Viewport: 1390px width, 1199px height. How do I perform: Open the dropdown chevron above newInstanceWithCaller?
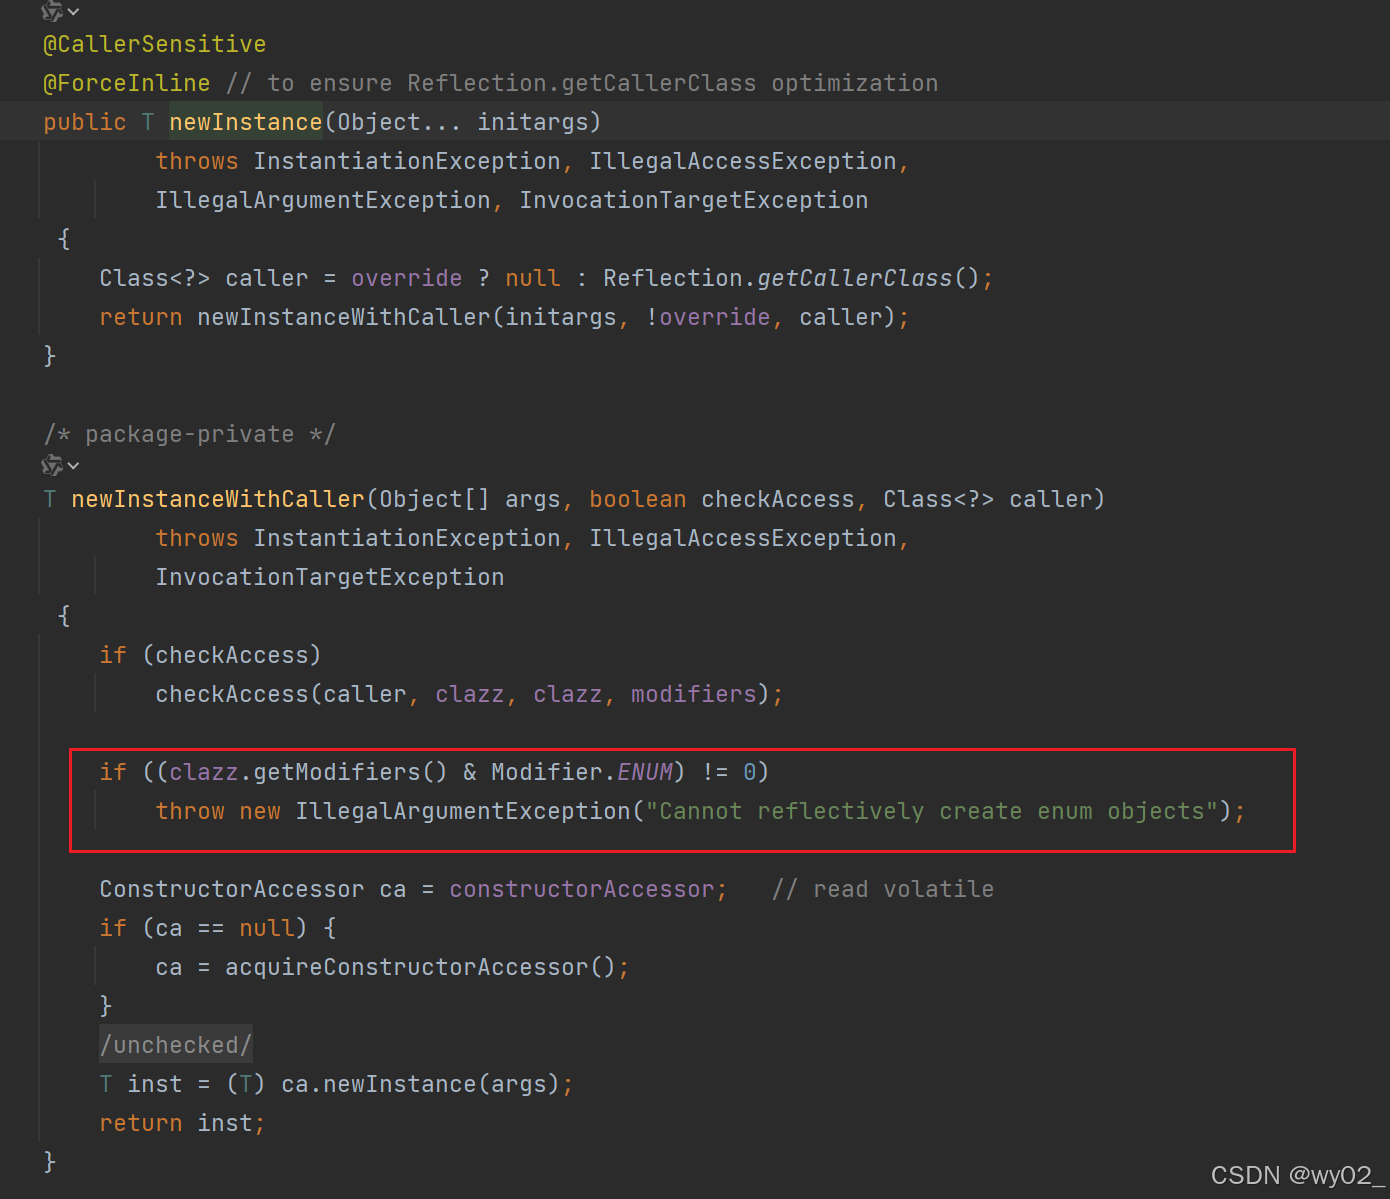pyautogui.click(x=73, y=466)
